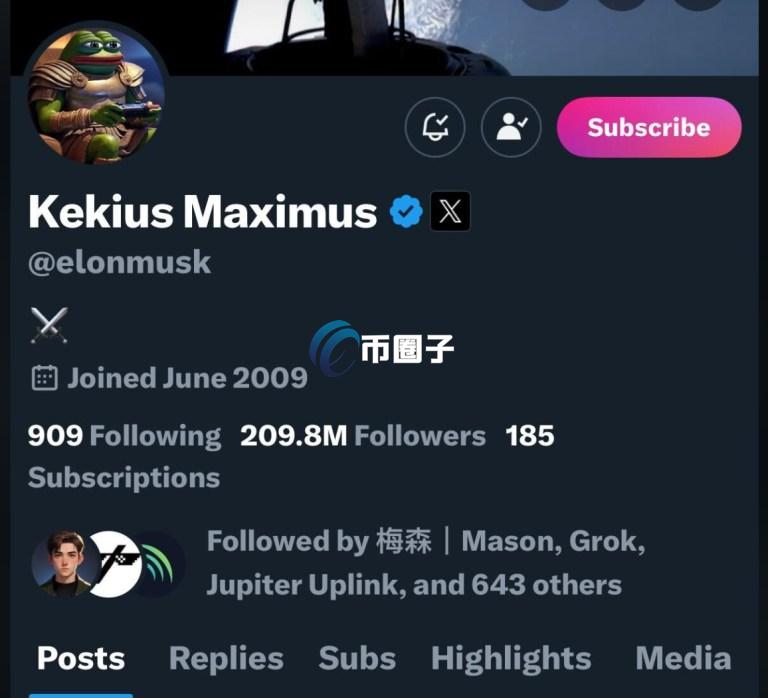
Task: Subscribe using the pink Subscribe button
Action: pos(649,127)
